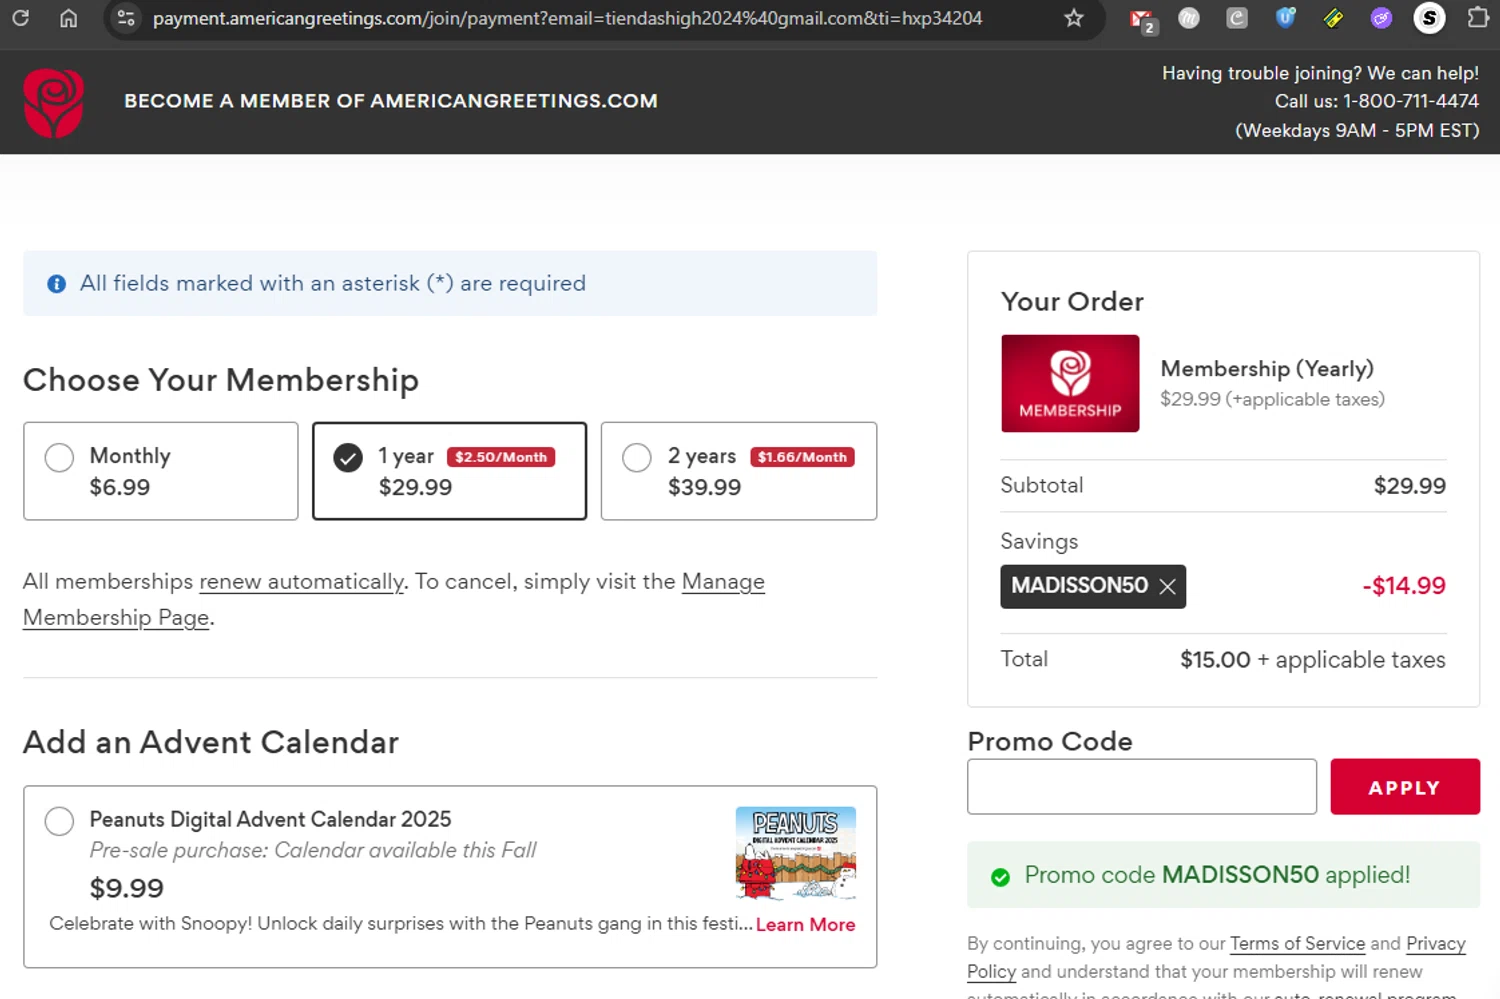1500x999 pixels.
Task: Click the American Greetings rose logo
Action: [53, 102]
